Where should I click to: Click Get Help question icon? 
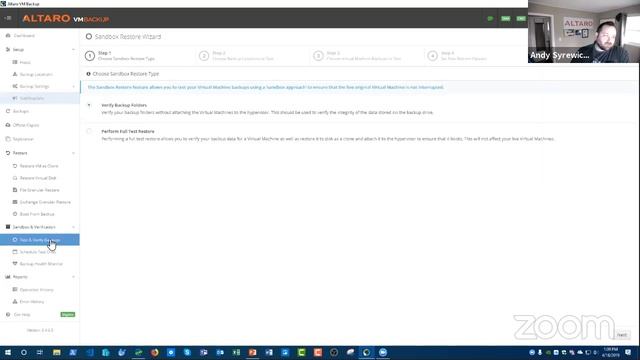click(8, 314)
